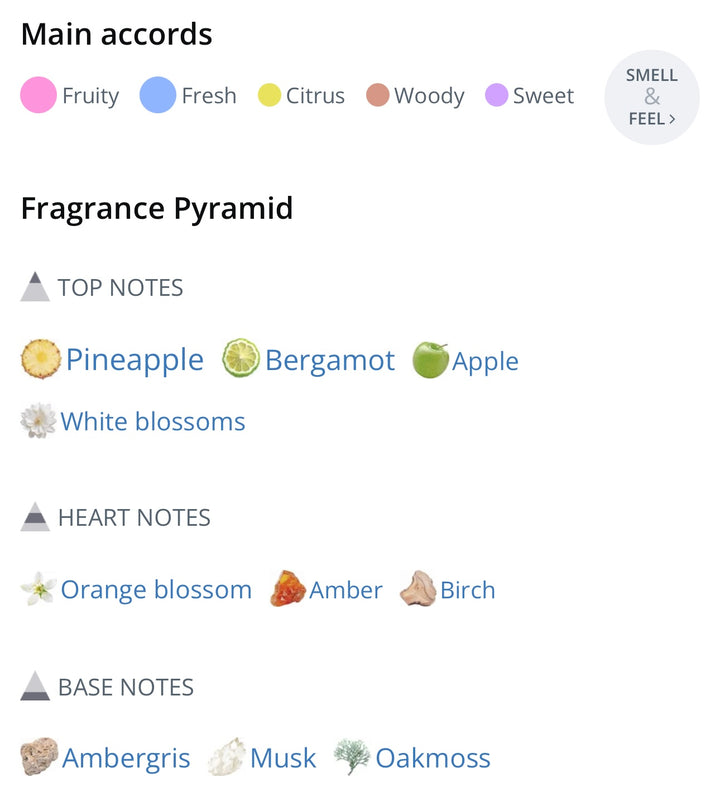Click the Top Notes pyramid icon

(x=35, y=287)
